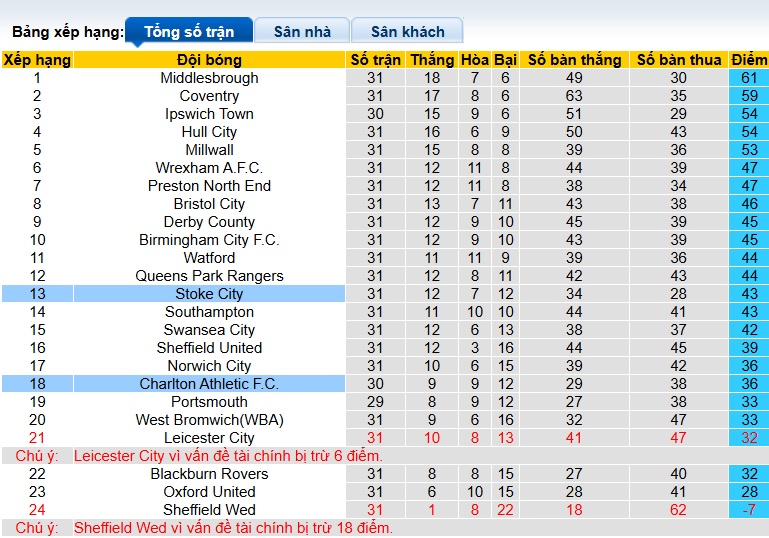Click the Số bàn thắng column header
The image size is (769, 538).
coord(574,60)
